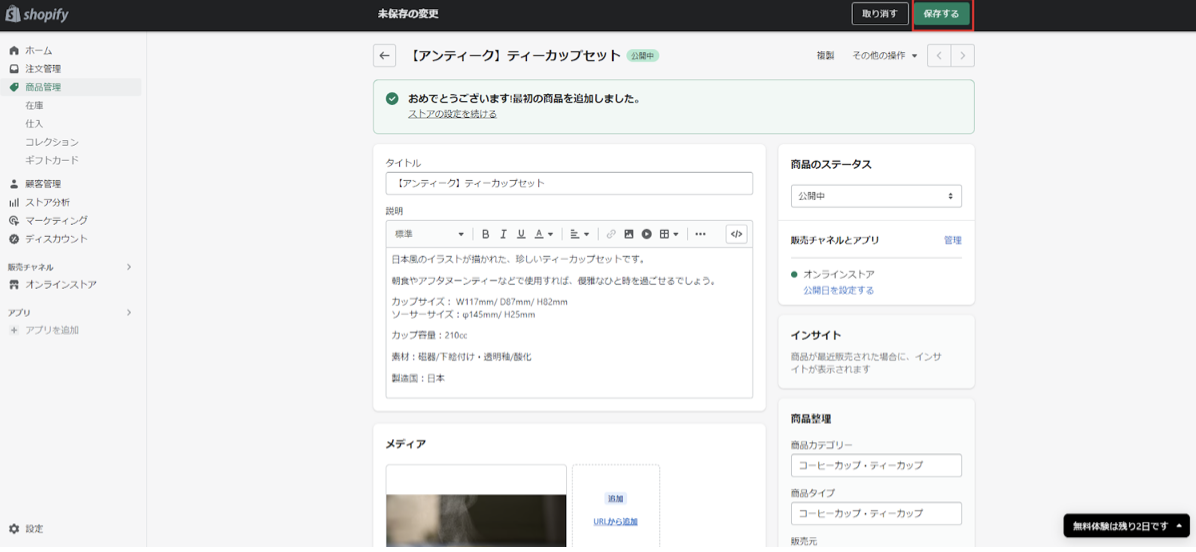
Task: Click the タイトル input field
Action: tap(568, 183)
